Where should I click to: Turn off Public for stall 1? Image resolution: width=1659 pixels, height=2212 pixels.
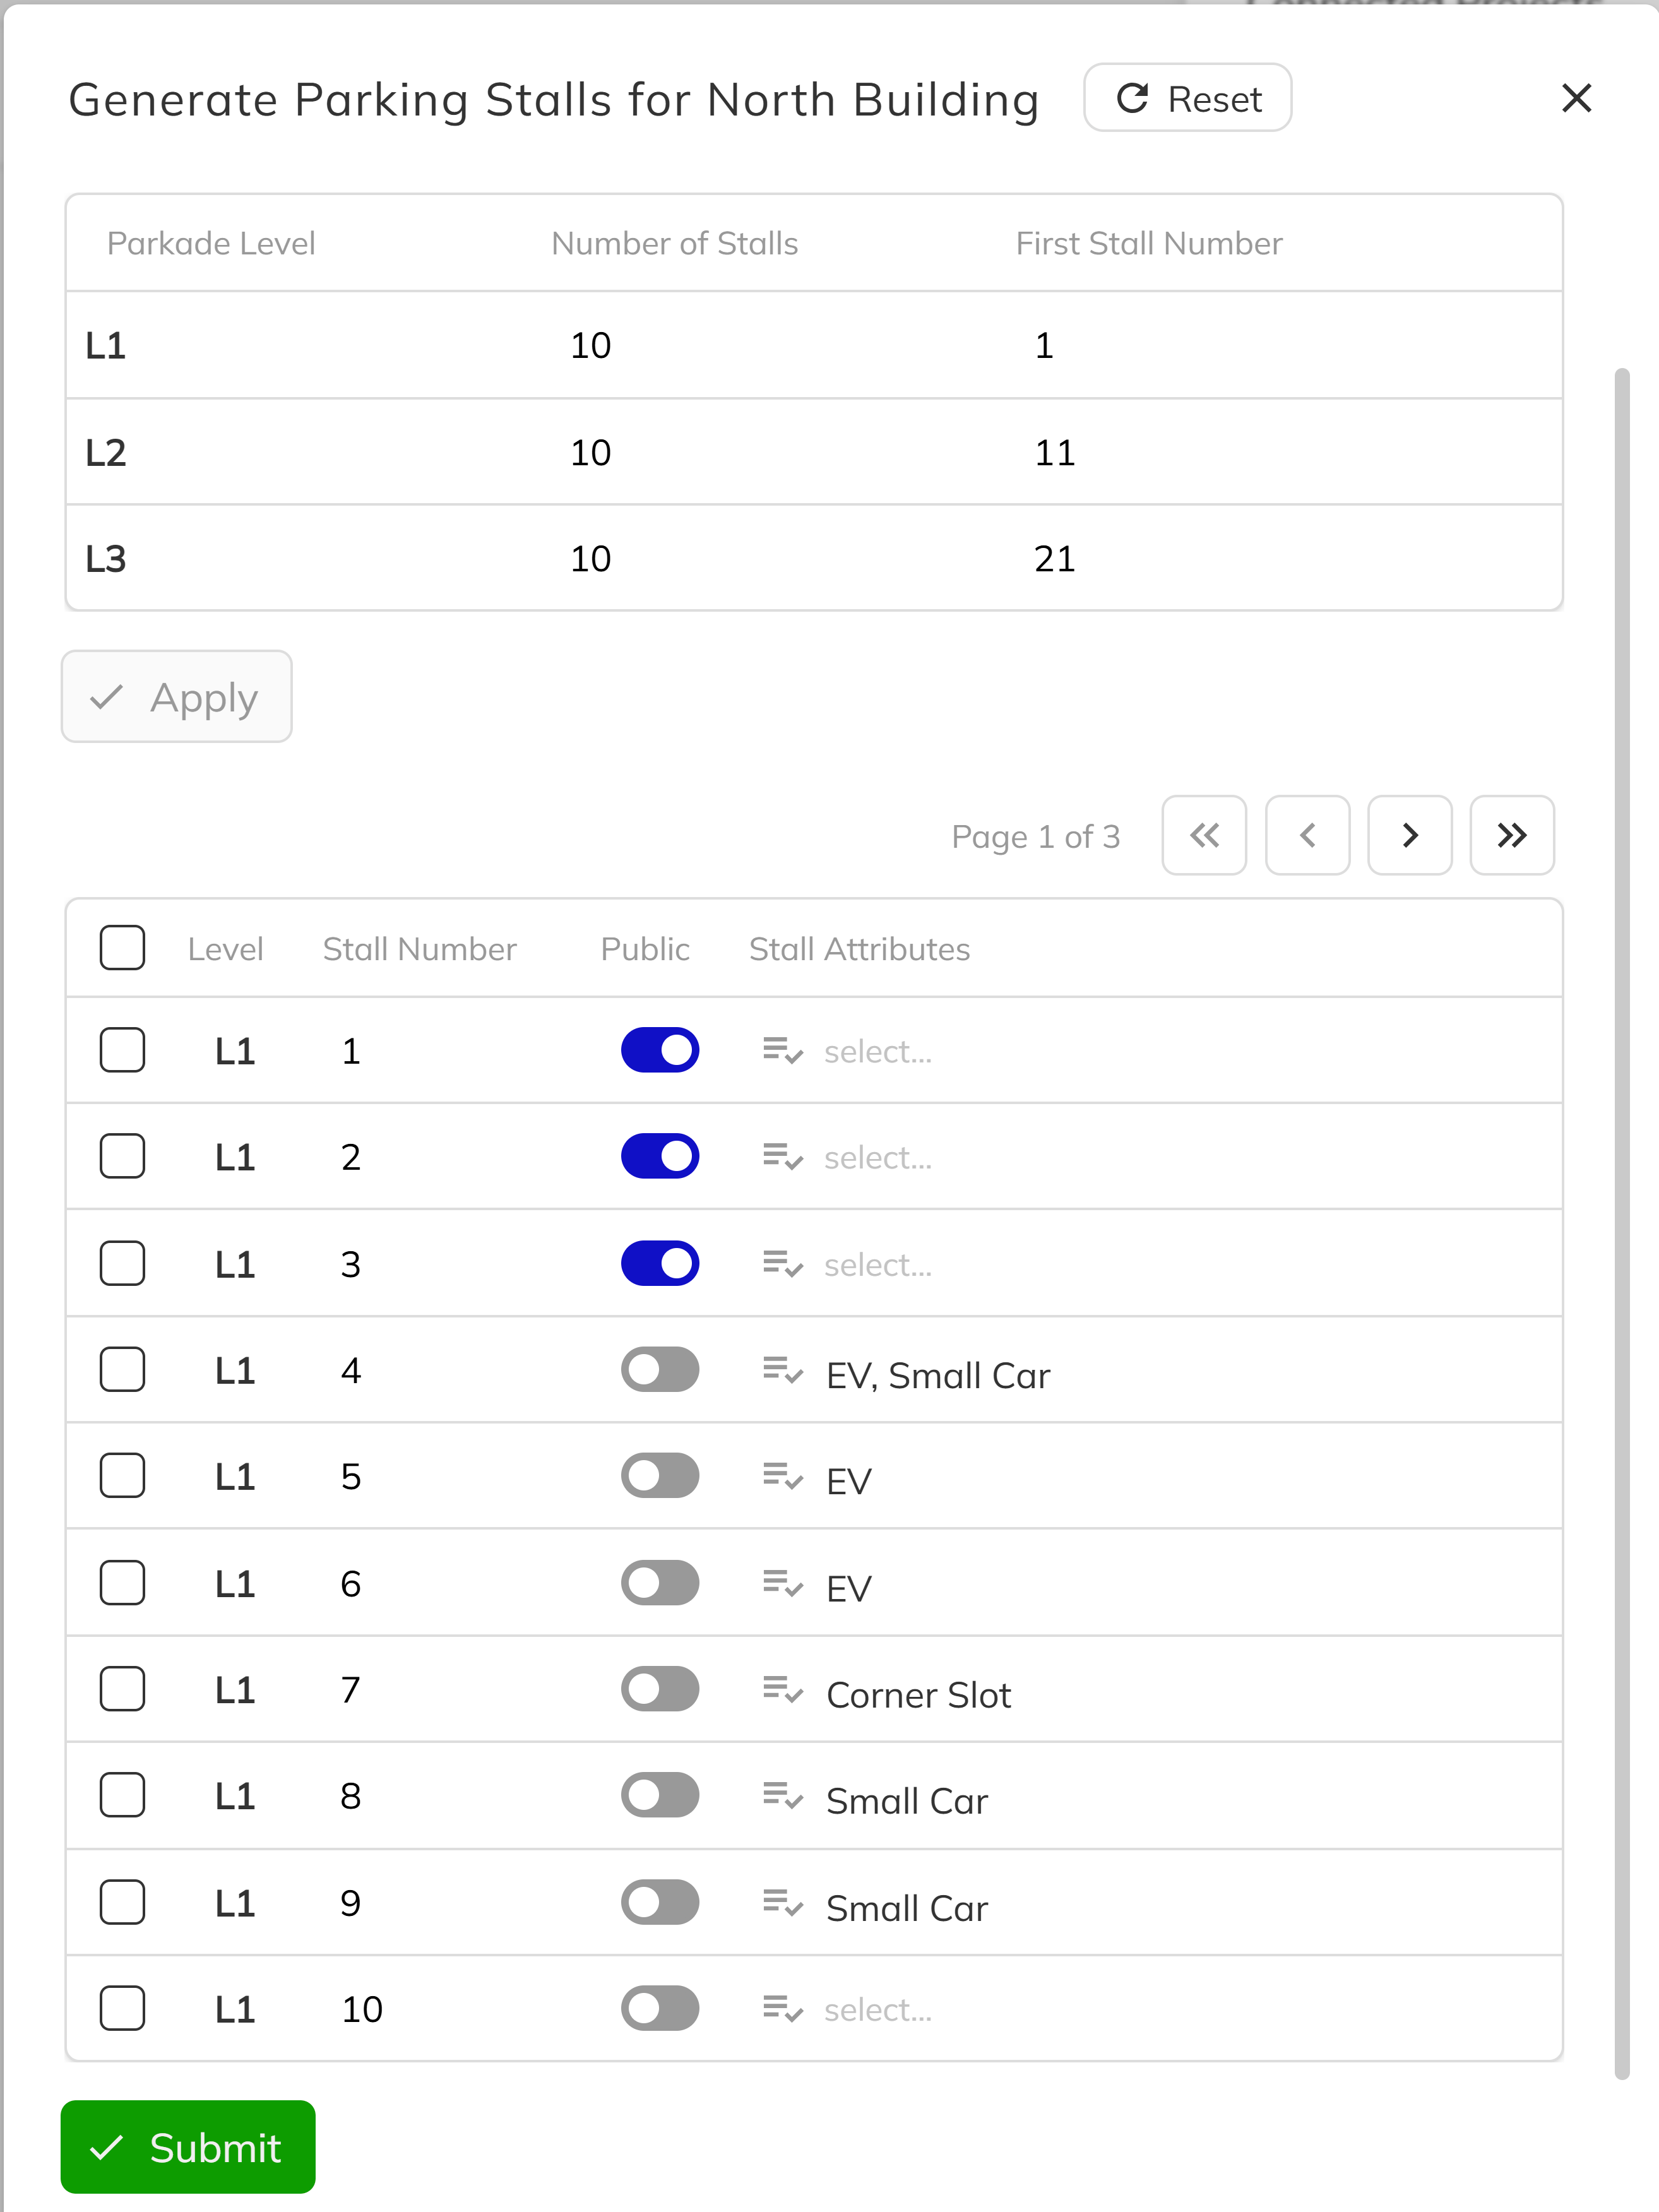tap(660, 1049)
